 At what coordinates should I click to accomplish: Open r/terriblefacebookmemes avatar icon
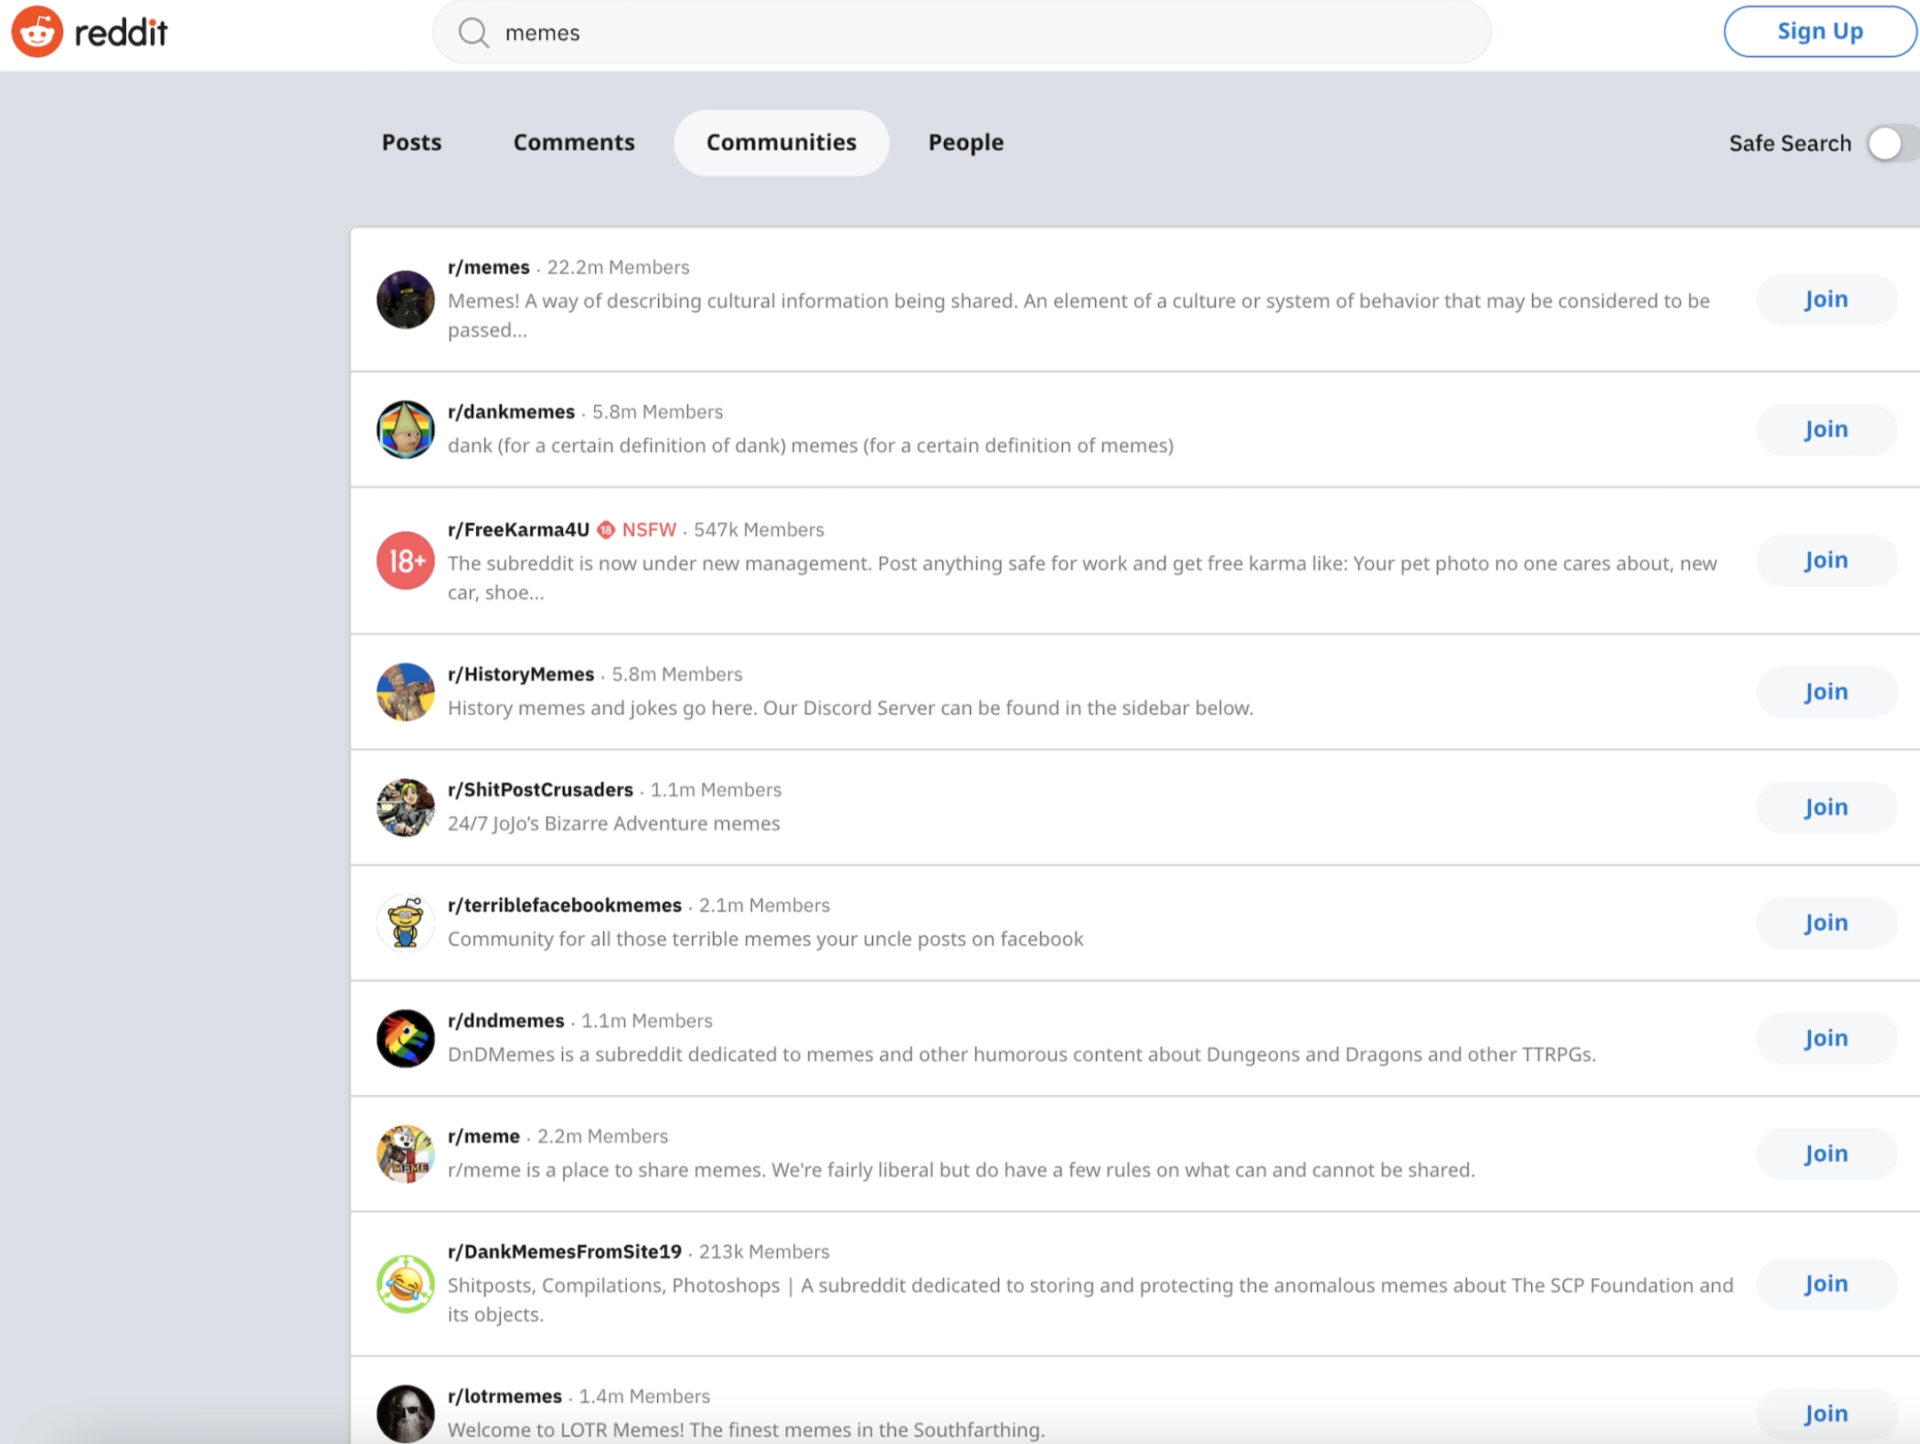[x=405, y=922]
